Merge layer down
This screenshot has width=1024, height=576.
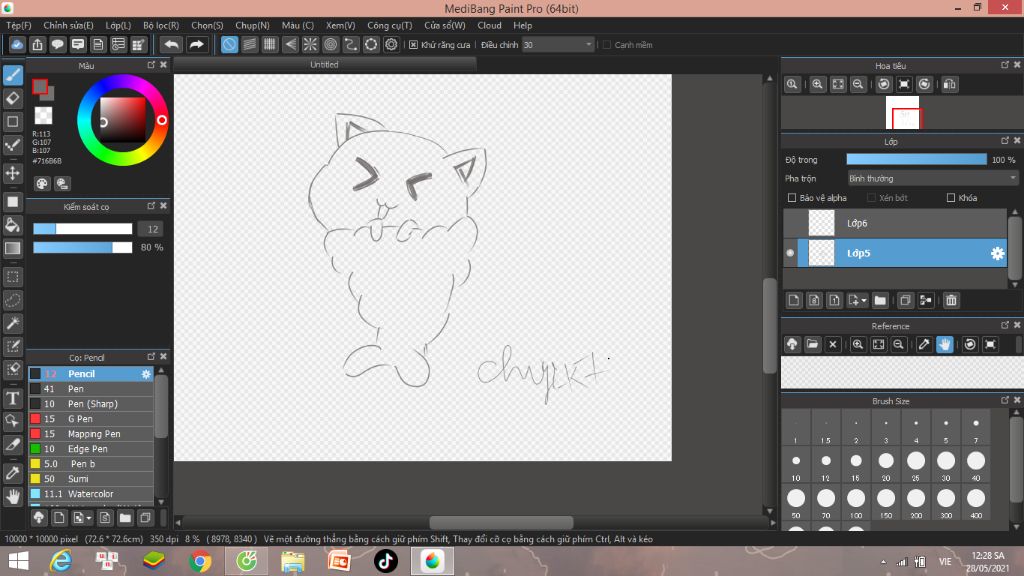[x=925, y=300]
